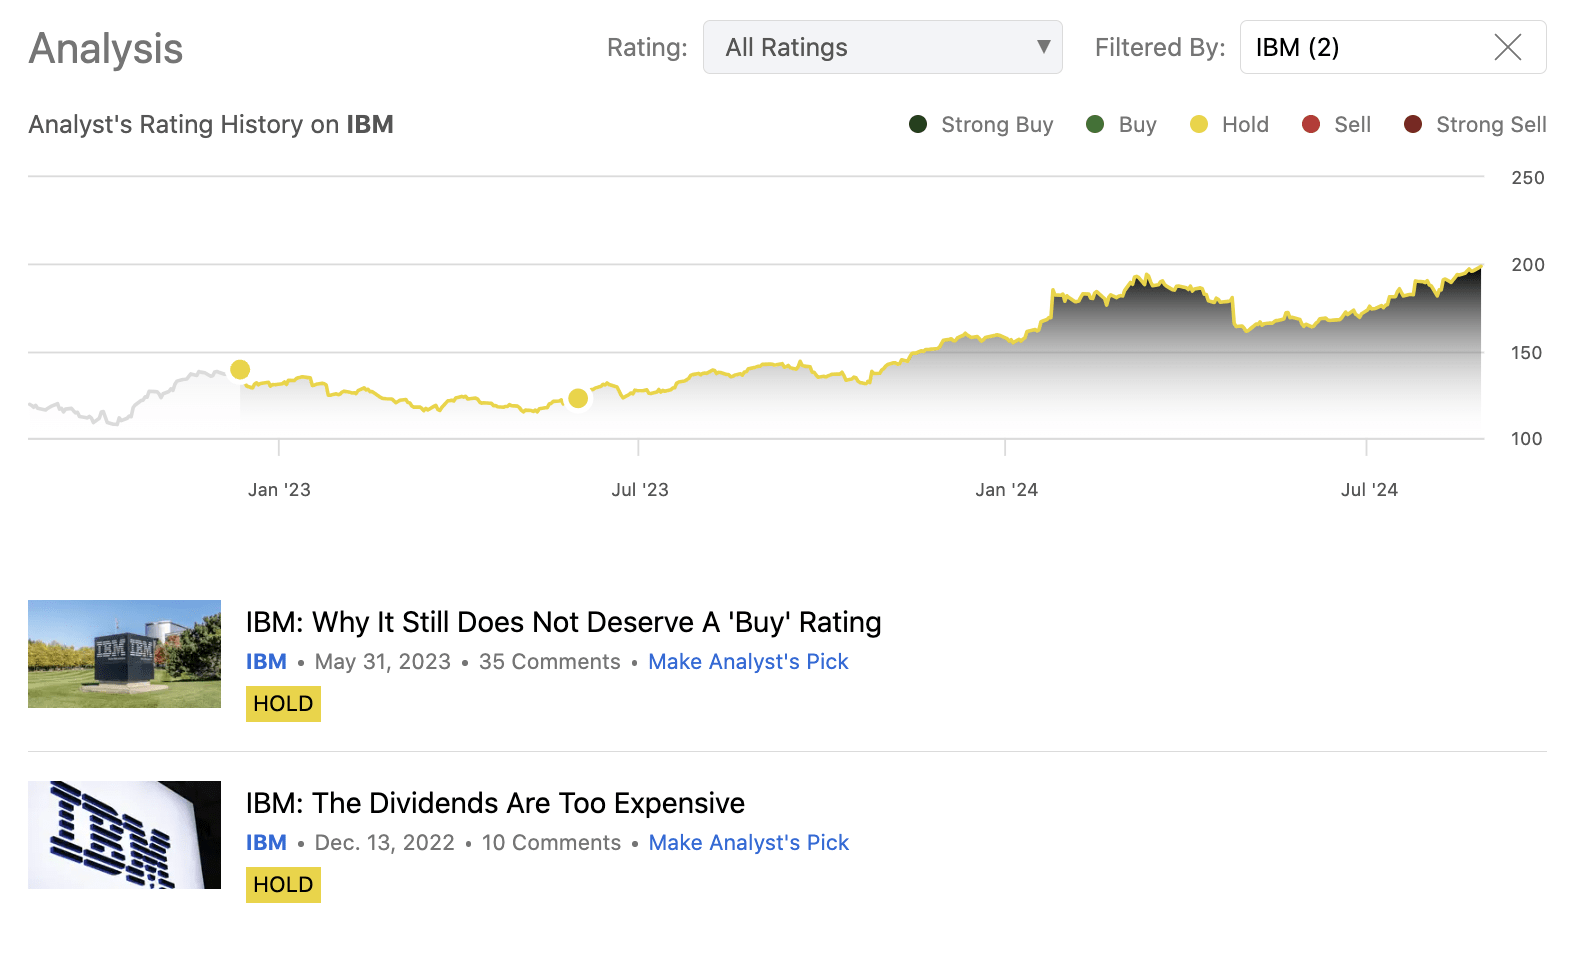1582x958 pixels.
Task: Click inside the IBM (2) filter field
Action: [1360, 47]
